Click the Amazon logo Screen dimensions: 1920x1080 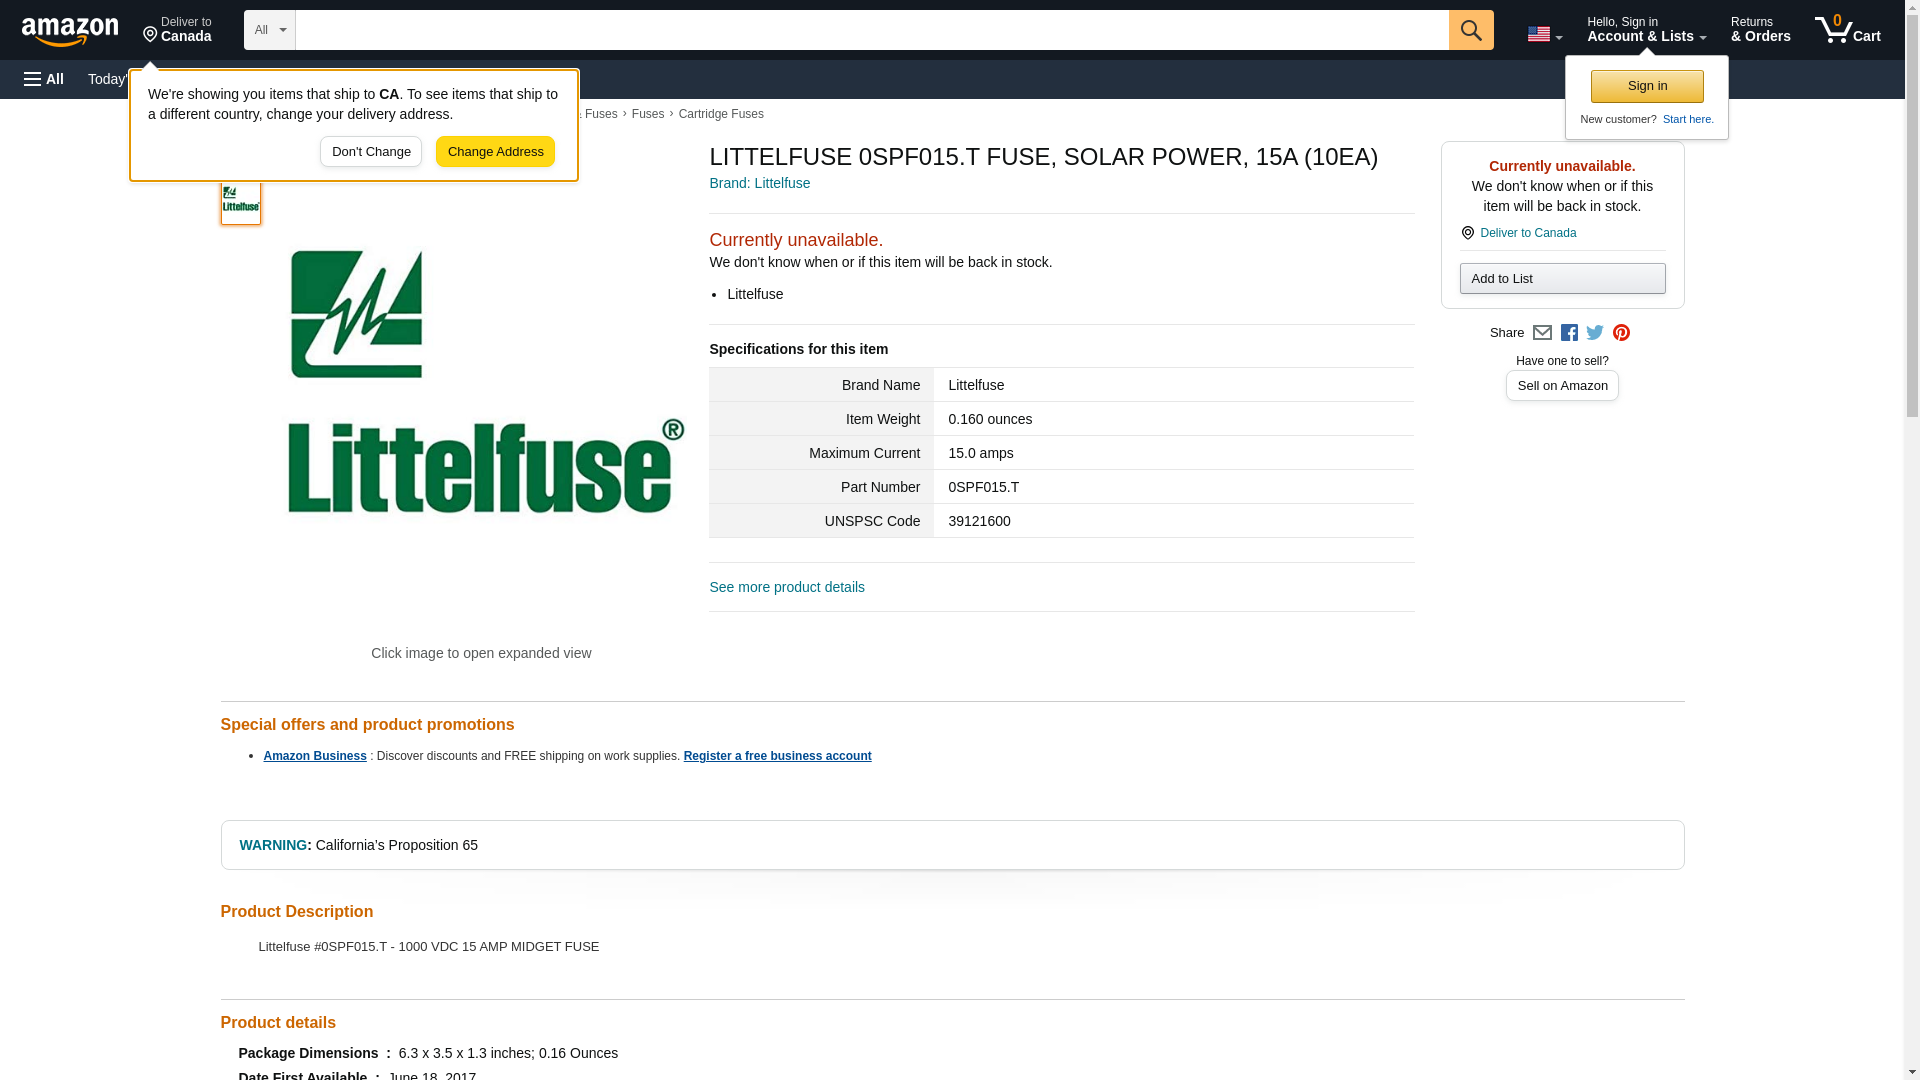(x=70, y=30)
